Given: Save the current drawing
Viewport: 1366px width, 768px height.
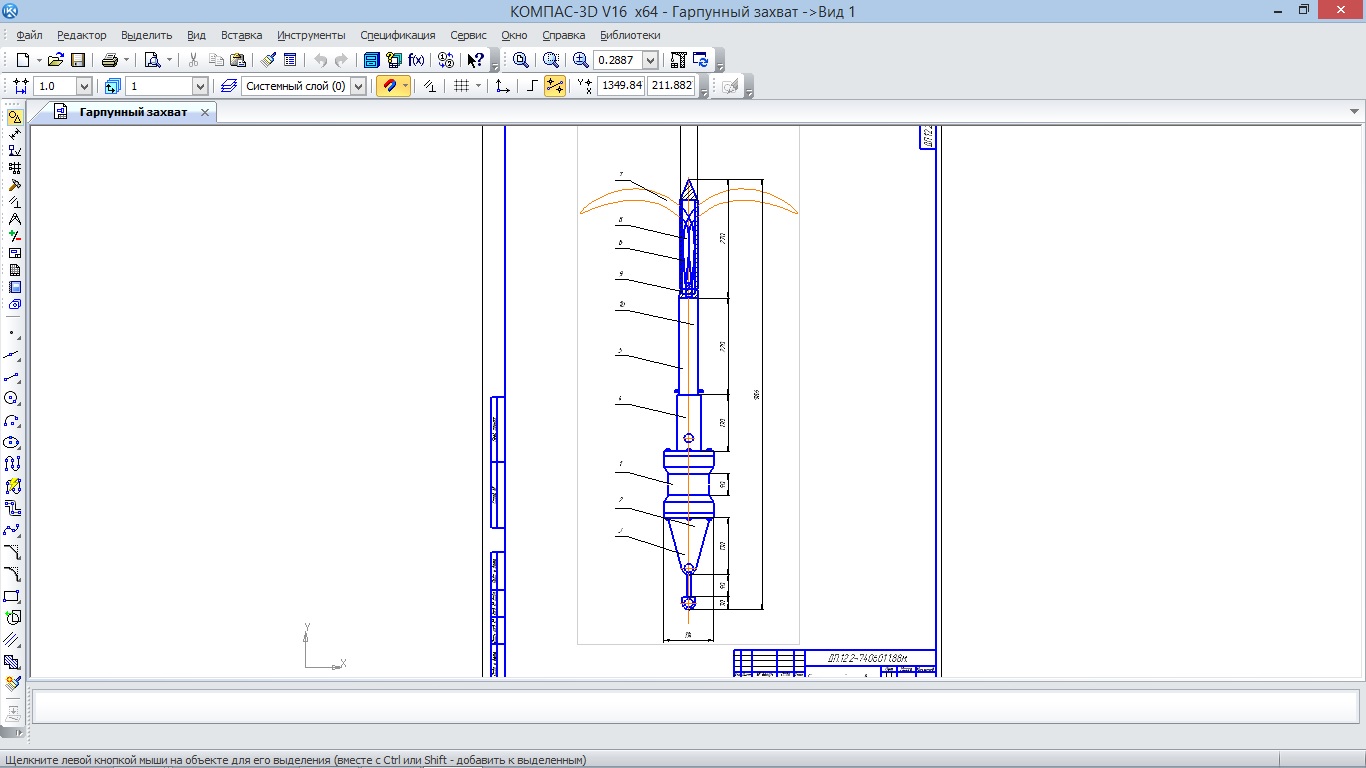Looking at the screenshot, I should pos(77,60).
